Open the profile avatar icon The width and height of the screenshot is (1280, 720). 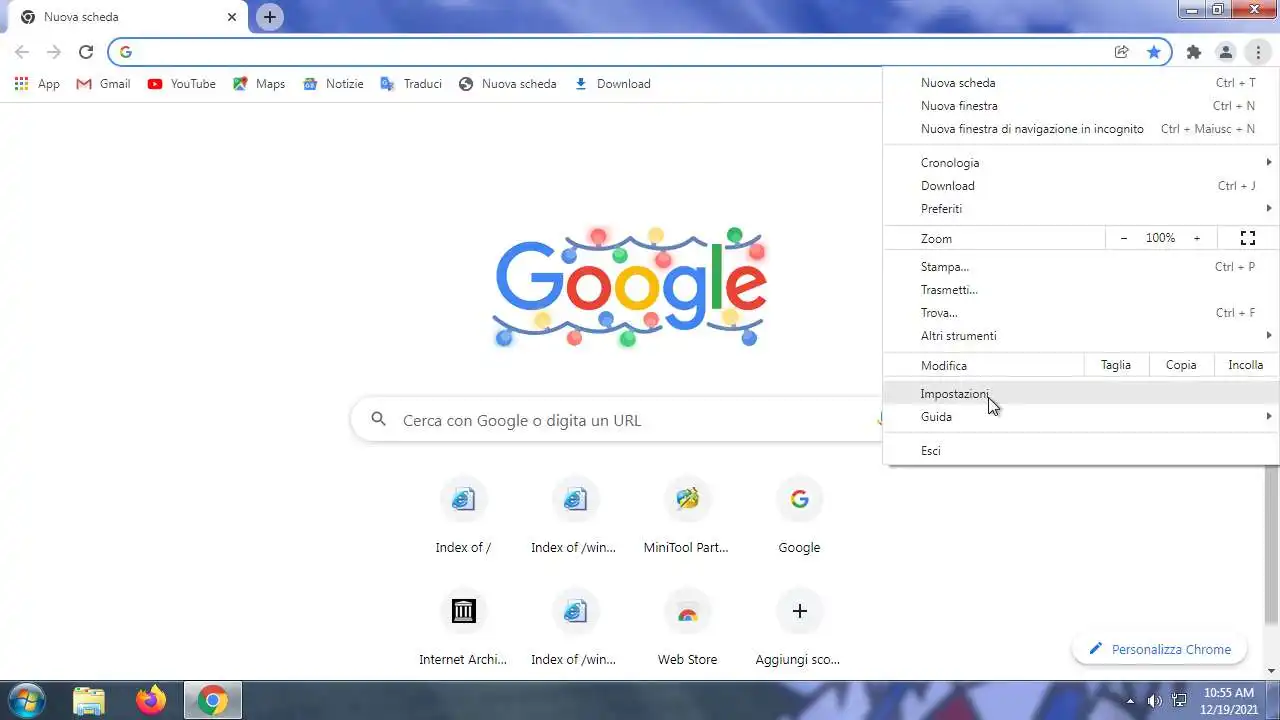[1225, 52]
